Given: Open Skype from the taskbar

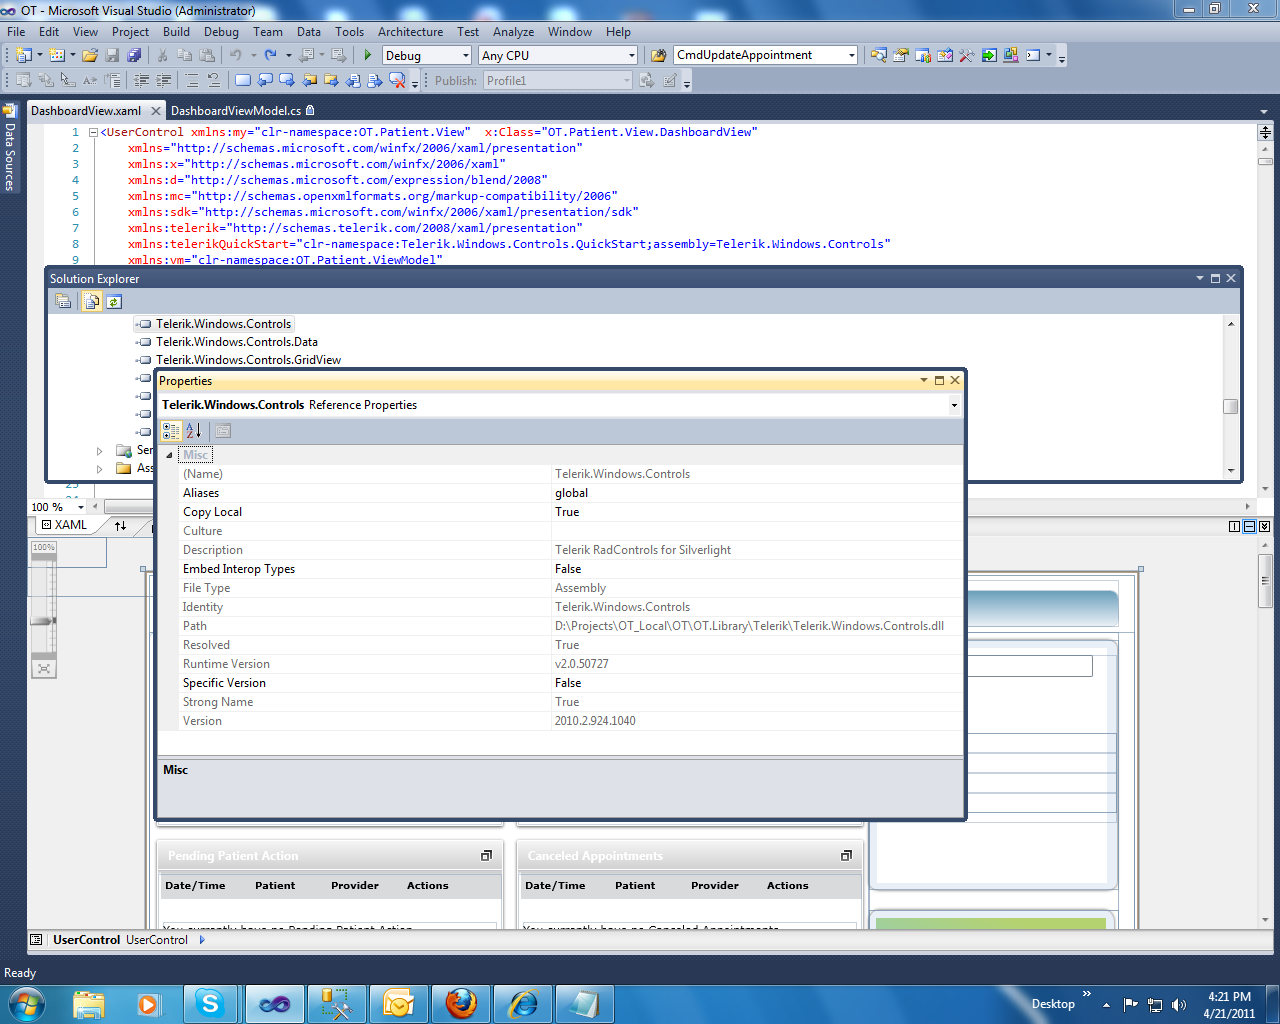Looking at the screenshot, I should (x=211, y=1004).
